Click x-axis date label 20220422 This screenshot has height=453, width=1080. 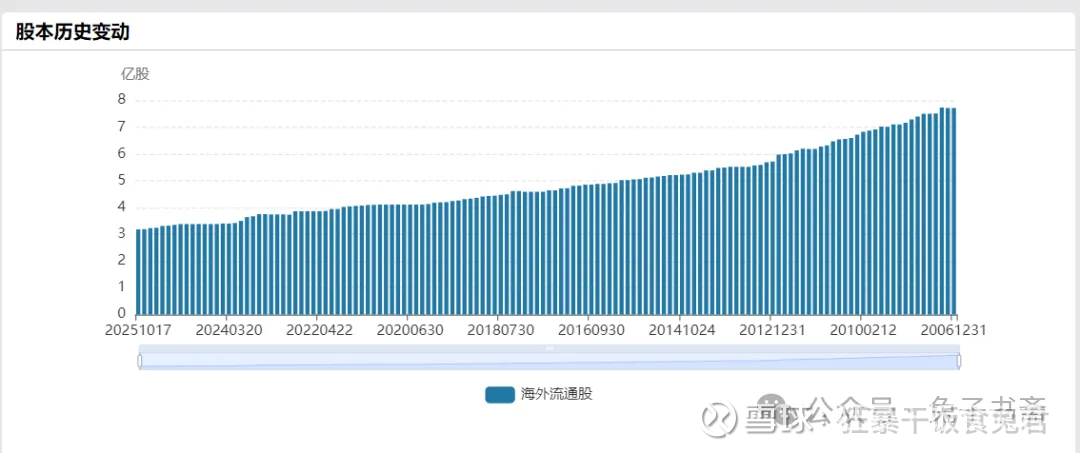[x=319, y=330]
